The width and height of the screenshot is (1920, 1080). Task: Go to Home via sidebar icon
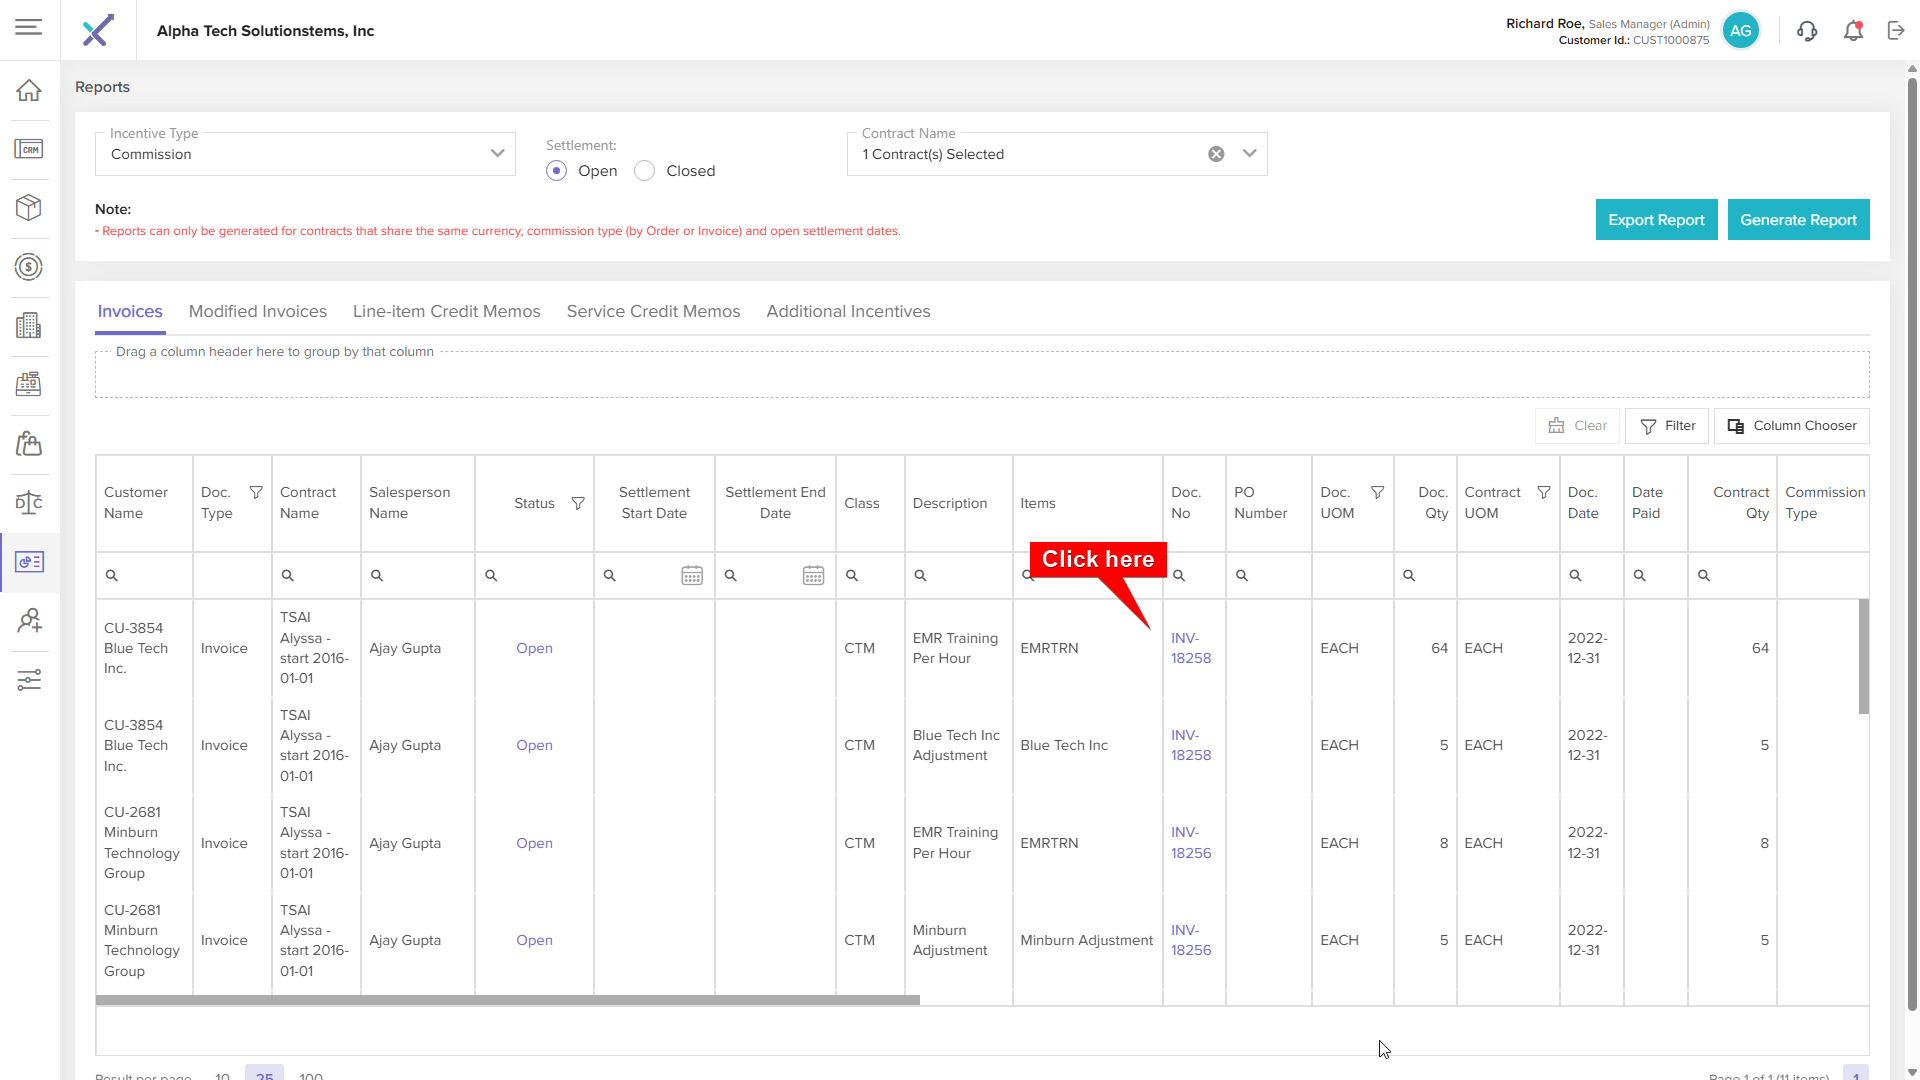click(29, 91)
